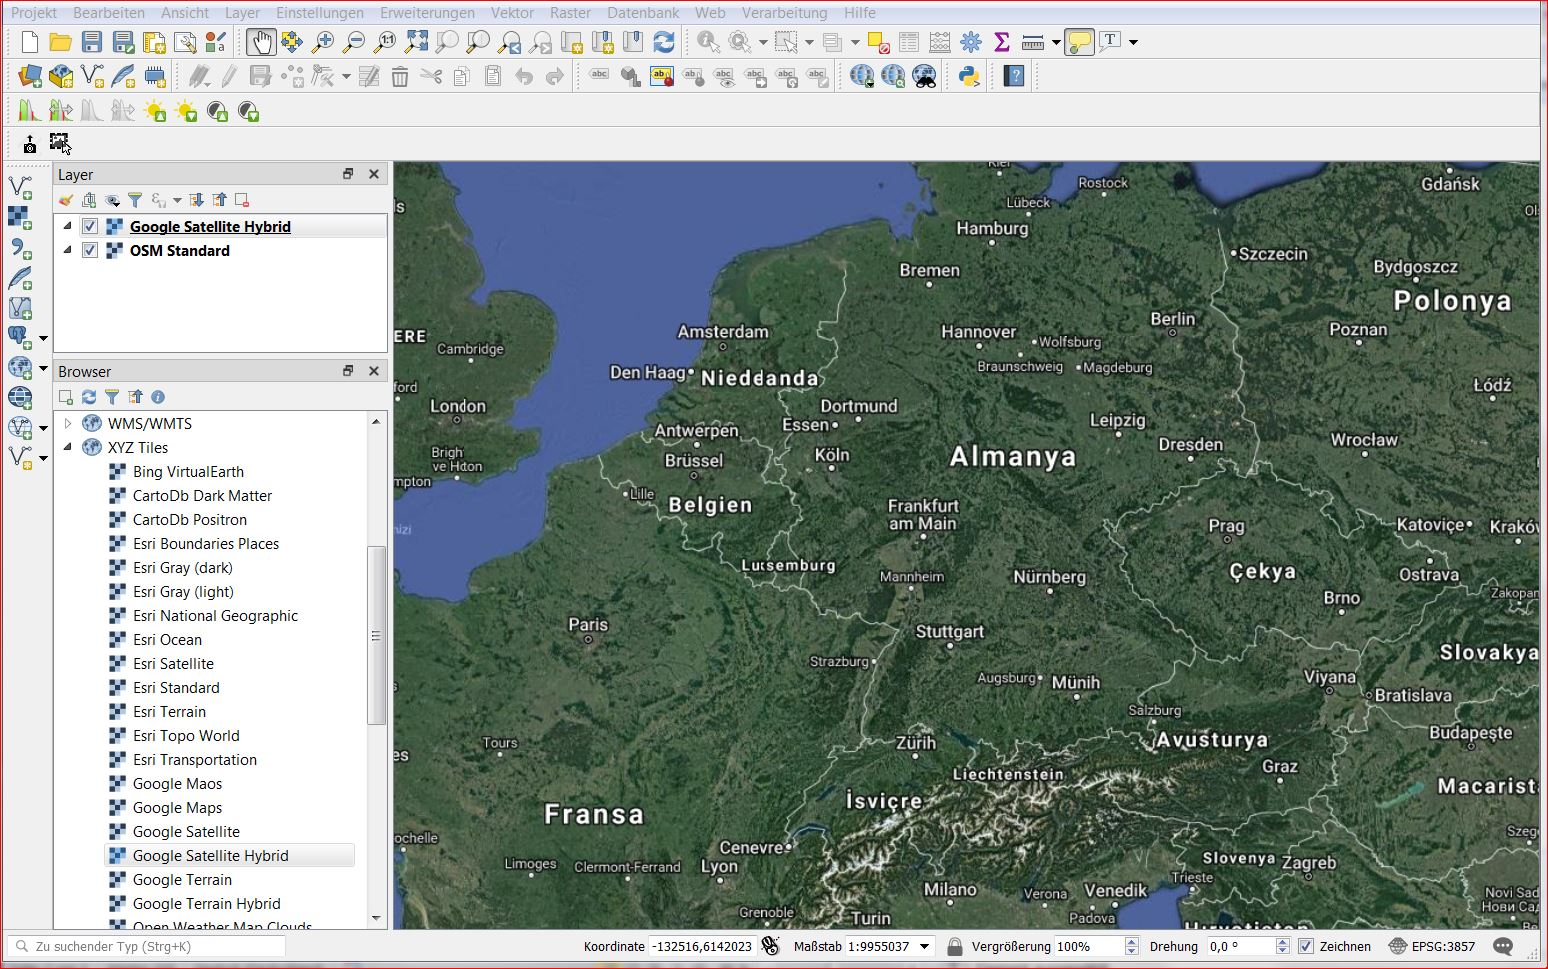Open the Vektor menu
Image resolution: width=1548 pixels, height=969 pixels.
512,13
